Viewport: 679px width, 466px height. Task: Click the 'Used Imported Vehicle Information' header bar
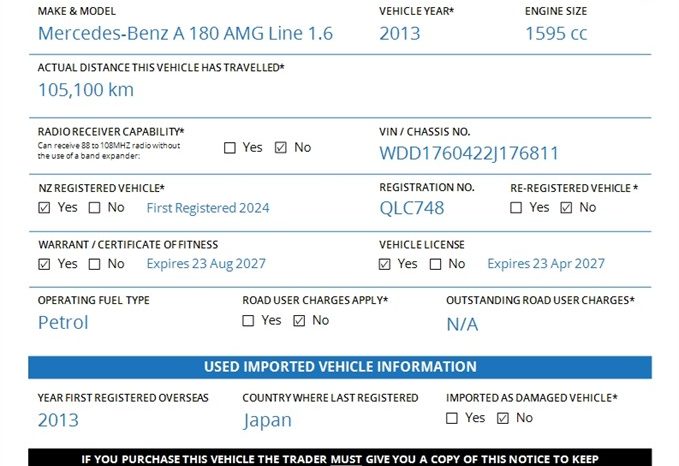[340, 367]
